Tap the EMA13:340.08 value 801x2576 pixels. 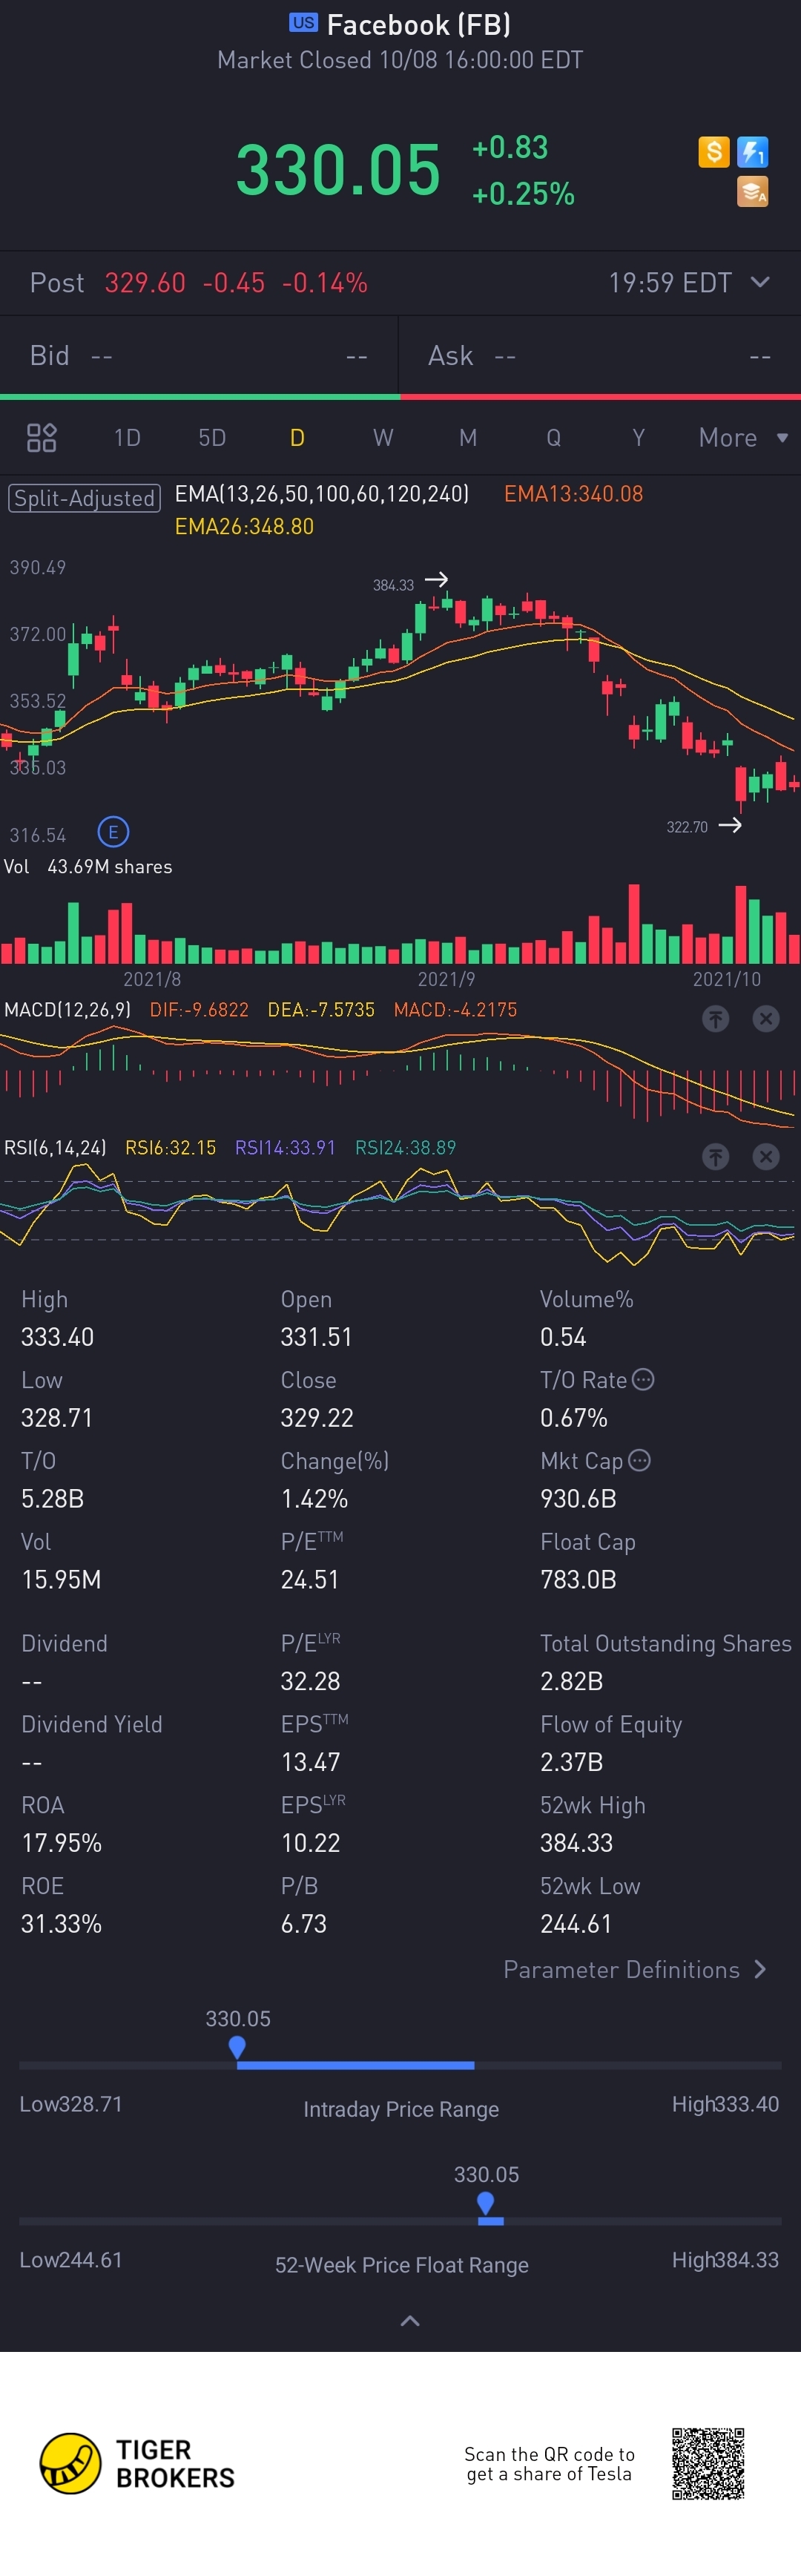(x=574, y=494)
